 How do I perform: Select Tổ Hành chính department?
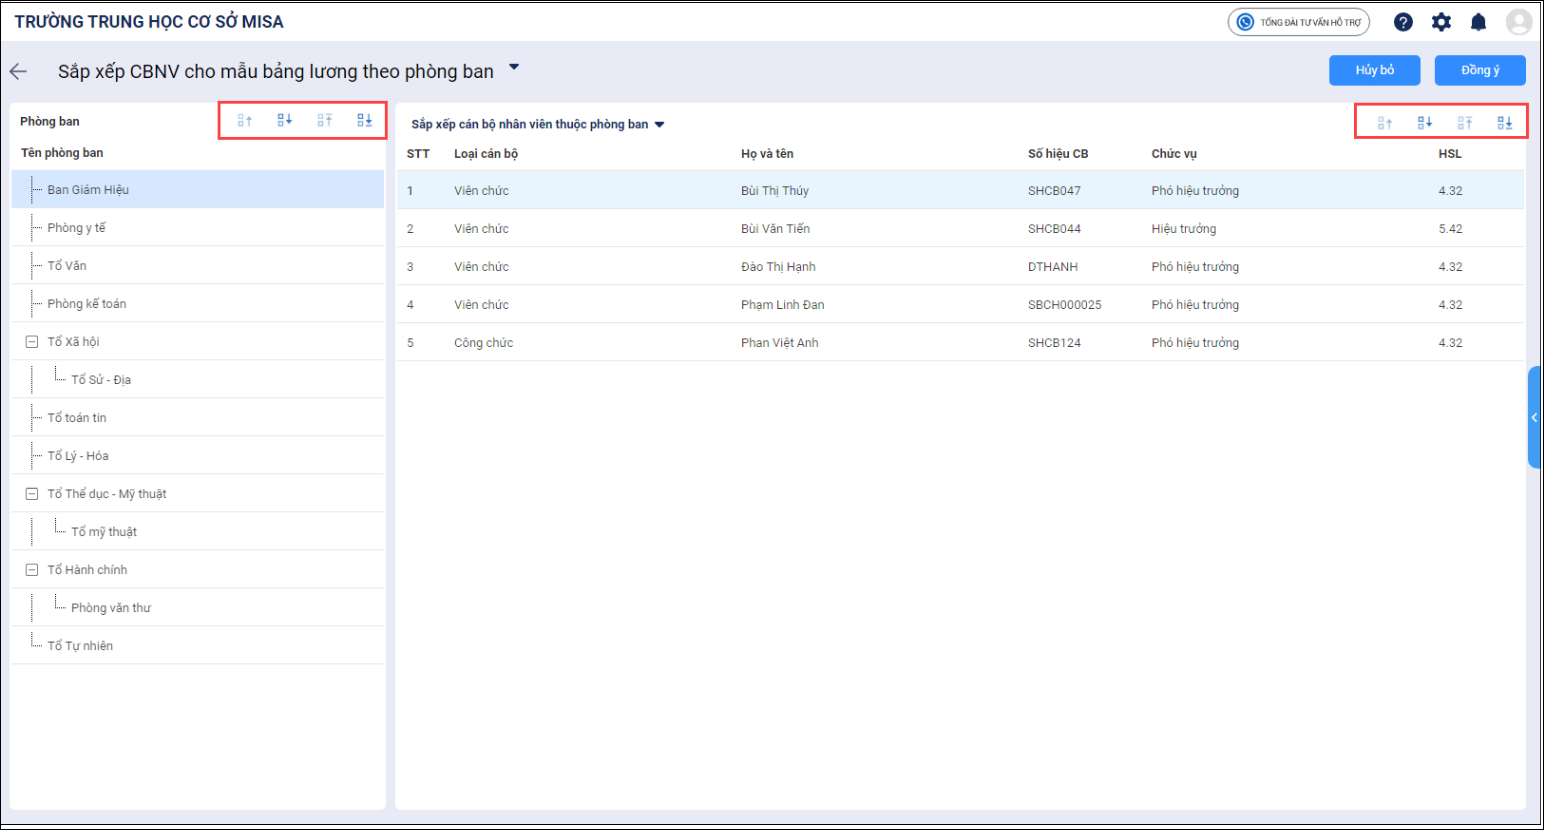tap(198, 570)
